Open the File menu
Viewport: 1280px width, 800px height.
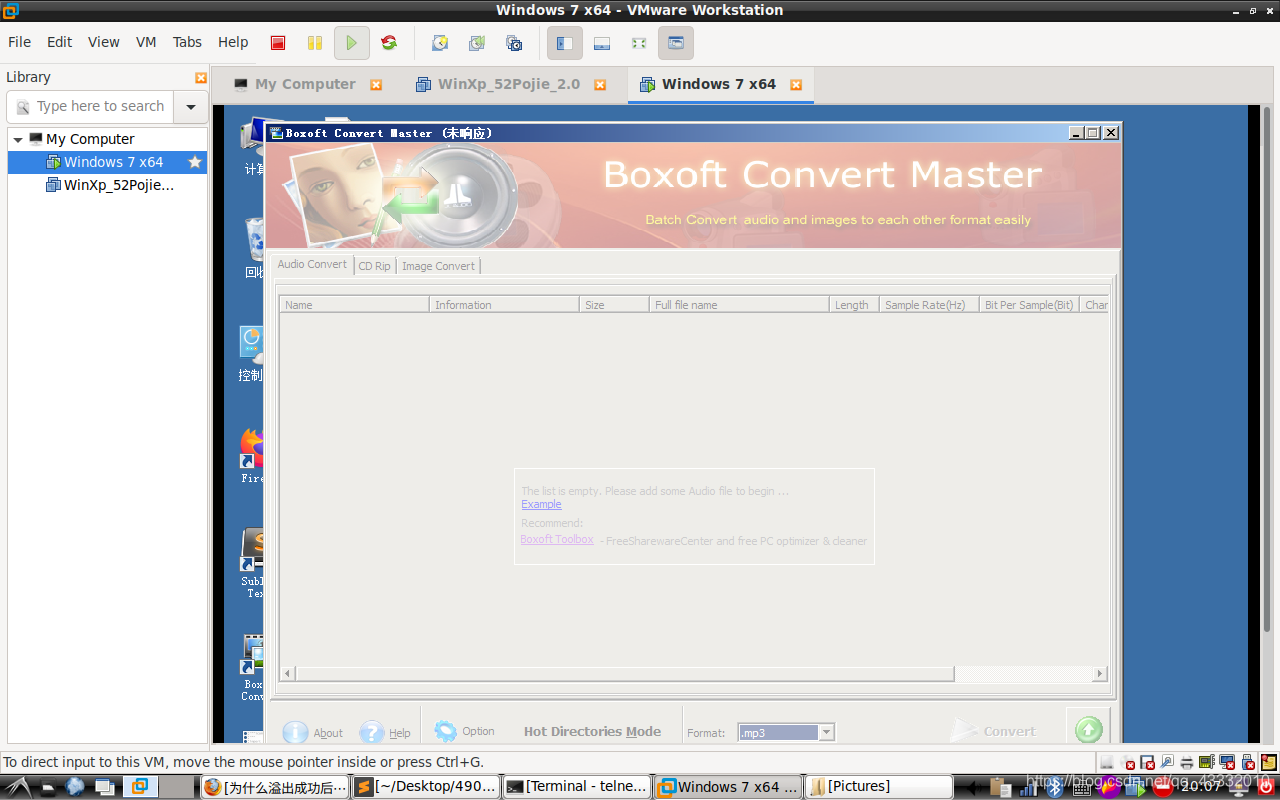click(20, 42)
